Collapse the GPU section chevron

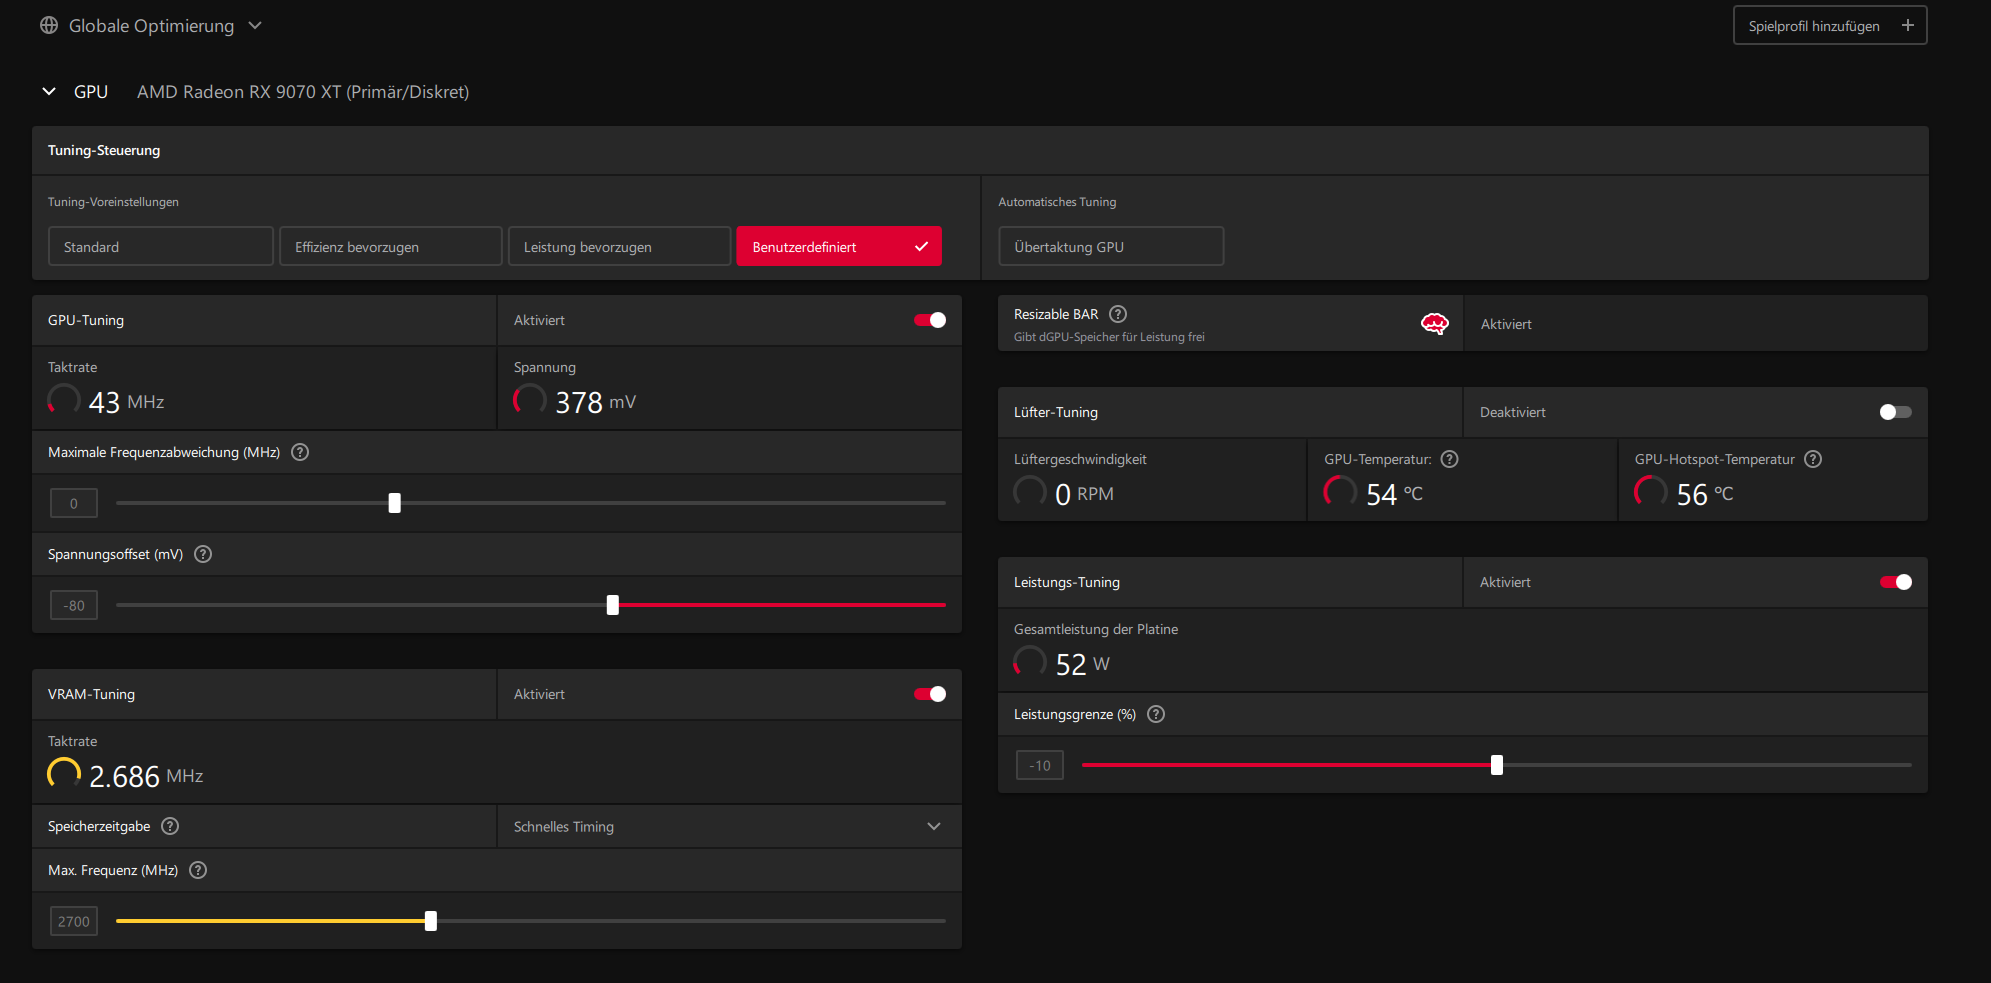click(49, 91)
